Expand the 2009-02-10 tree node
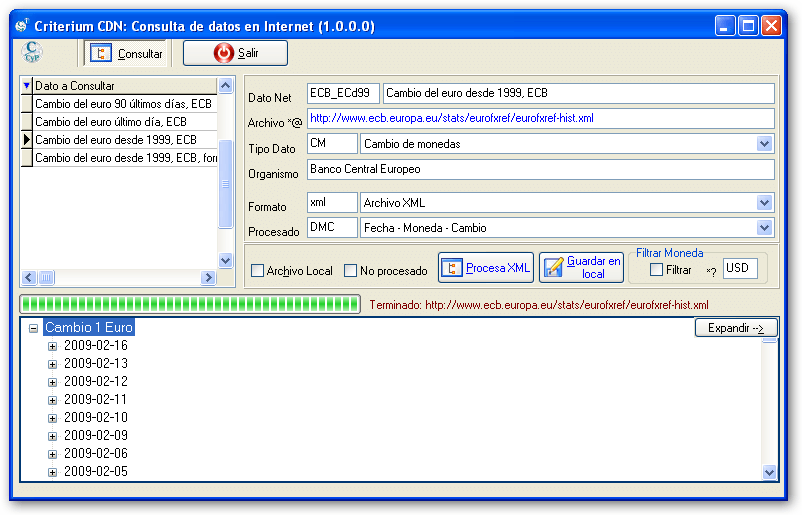The image size is (802, 515). point(52,418)
